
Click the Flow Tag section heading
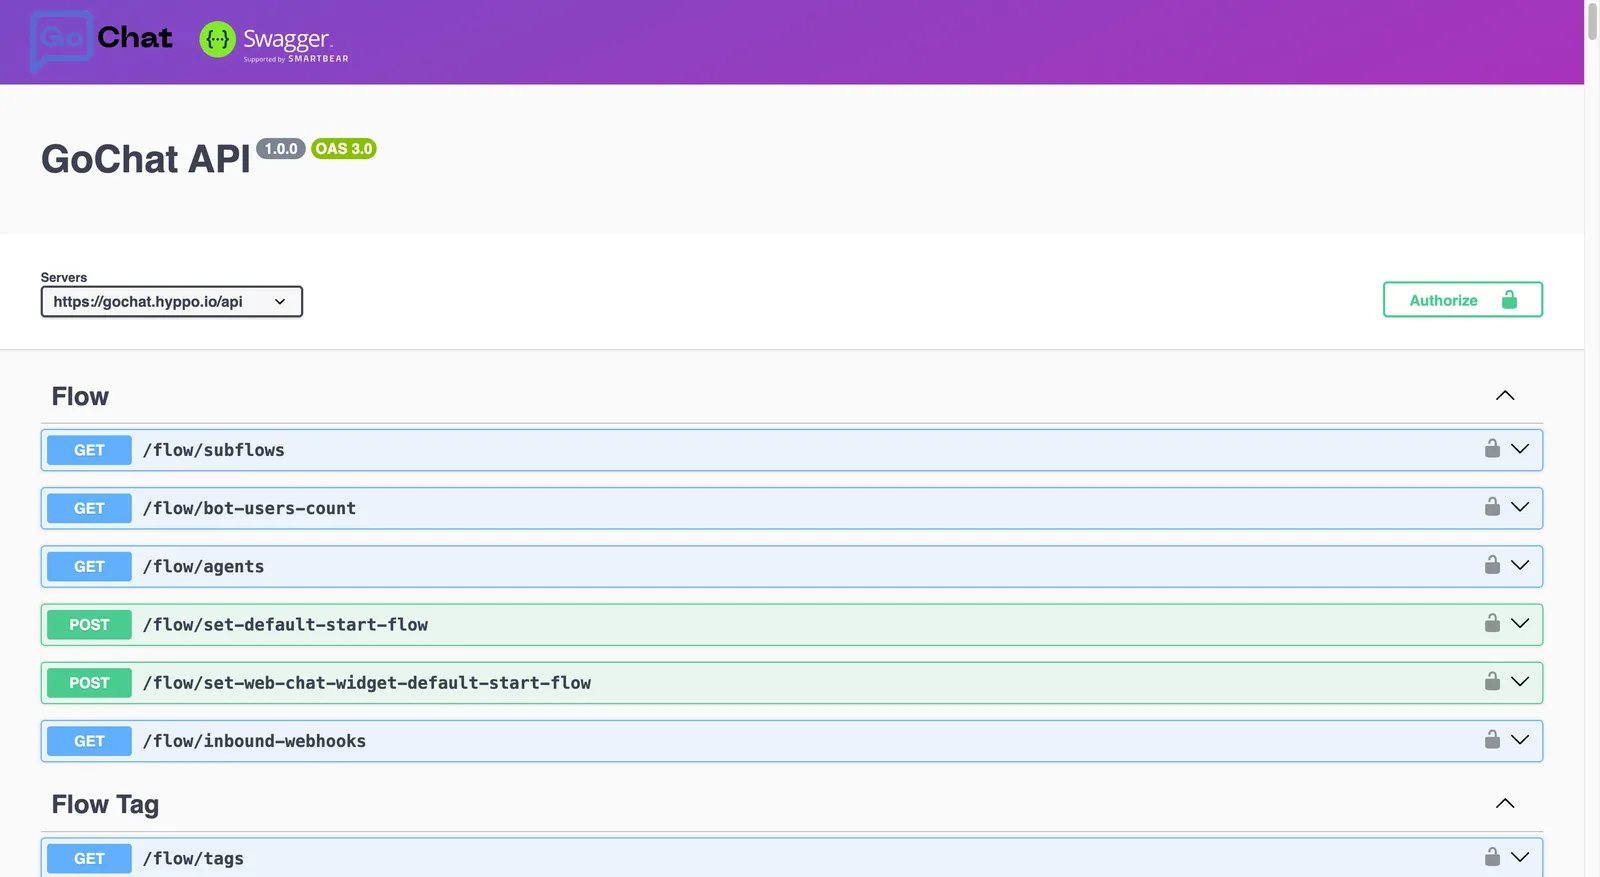(x=105, y=805)
